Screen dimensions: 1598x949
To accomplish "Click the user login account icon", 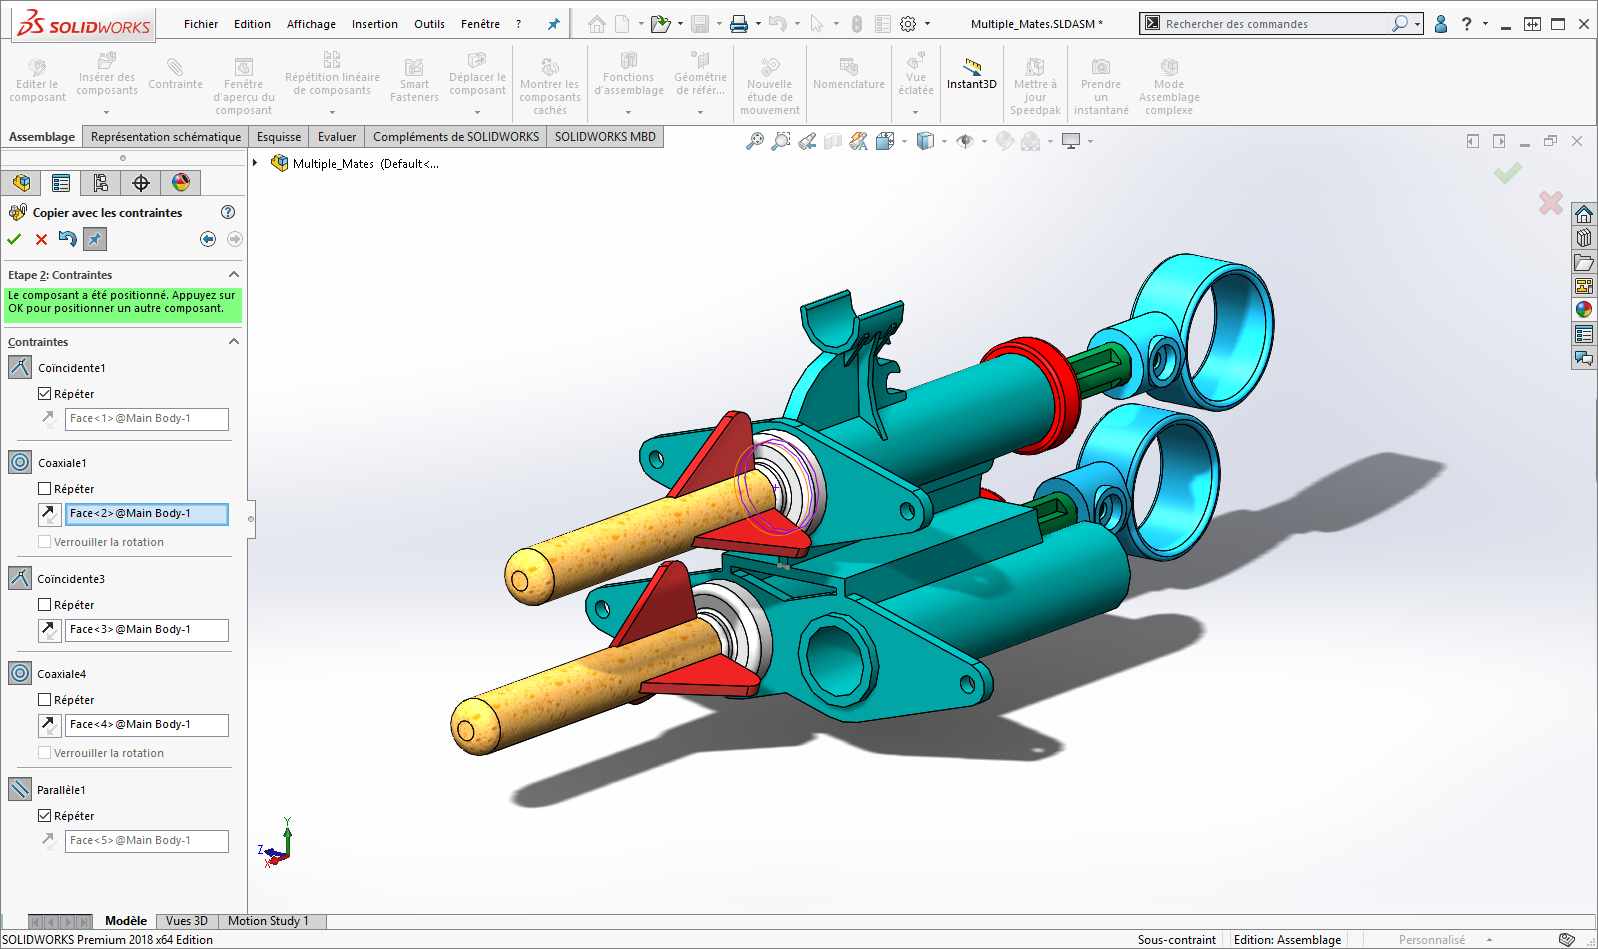I will (x=1441, y=24).
